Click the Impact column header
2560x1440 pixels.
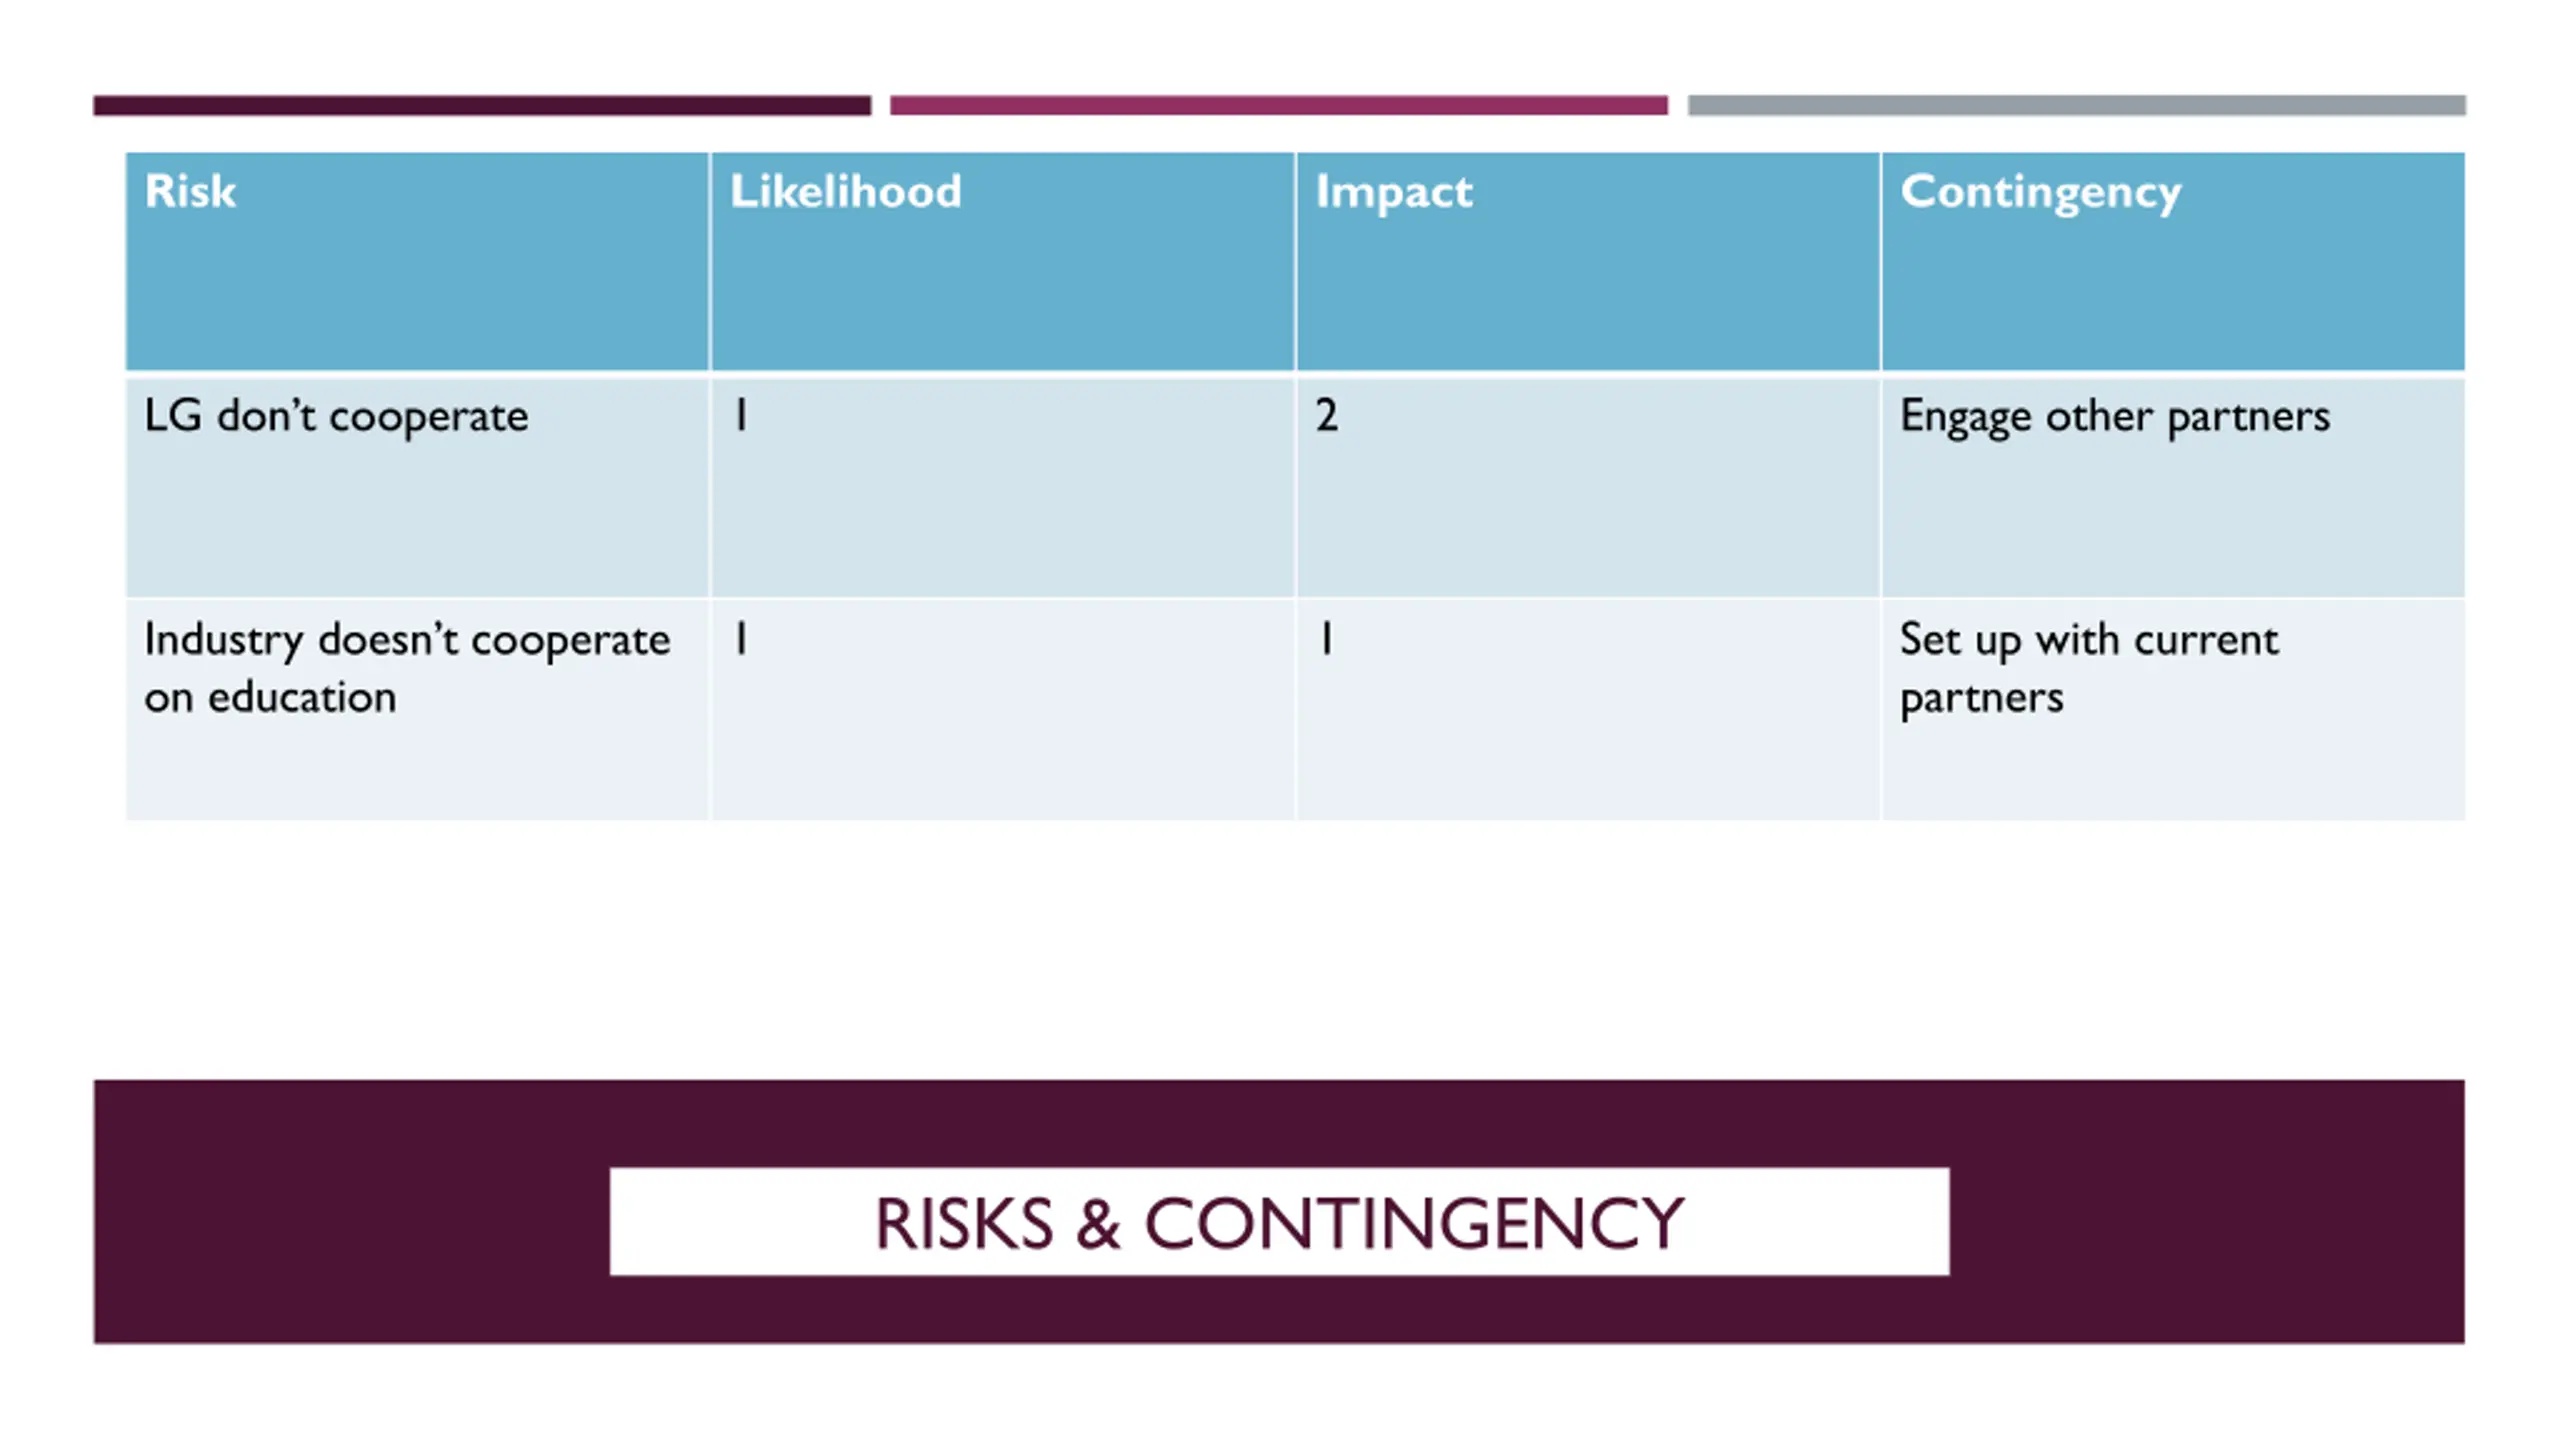click(1587, 262)
